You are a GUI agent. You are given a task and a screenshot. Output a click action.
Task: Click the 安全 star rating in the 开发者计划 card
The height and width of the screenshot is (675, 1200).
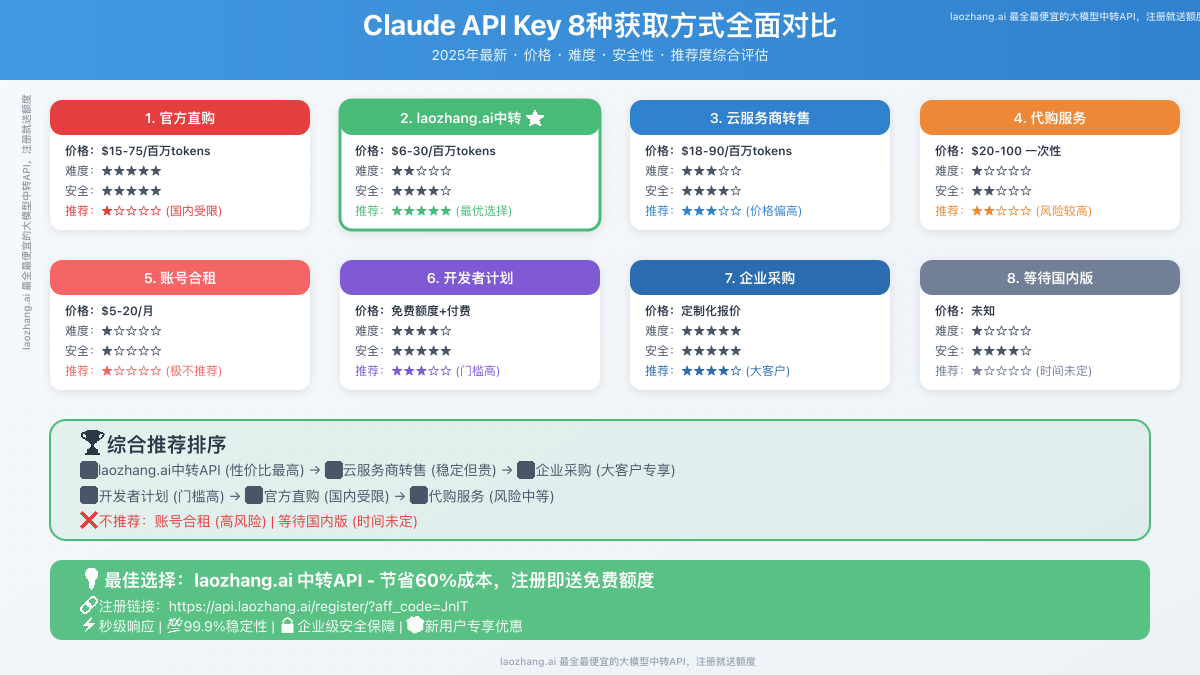pyautogui.click(x=421, y=351)
